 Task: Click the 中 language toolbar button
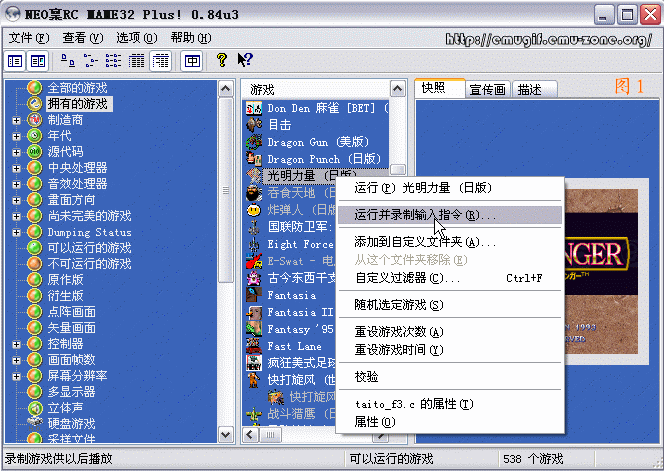click(x=192, y=61)
